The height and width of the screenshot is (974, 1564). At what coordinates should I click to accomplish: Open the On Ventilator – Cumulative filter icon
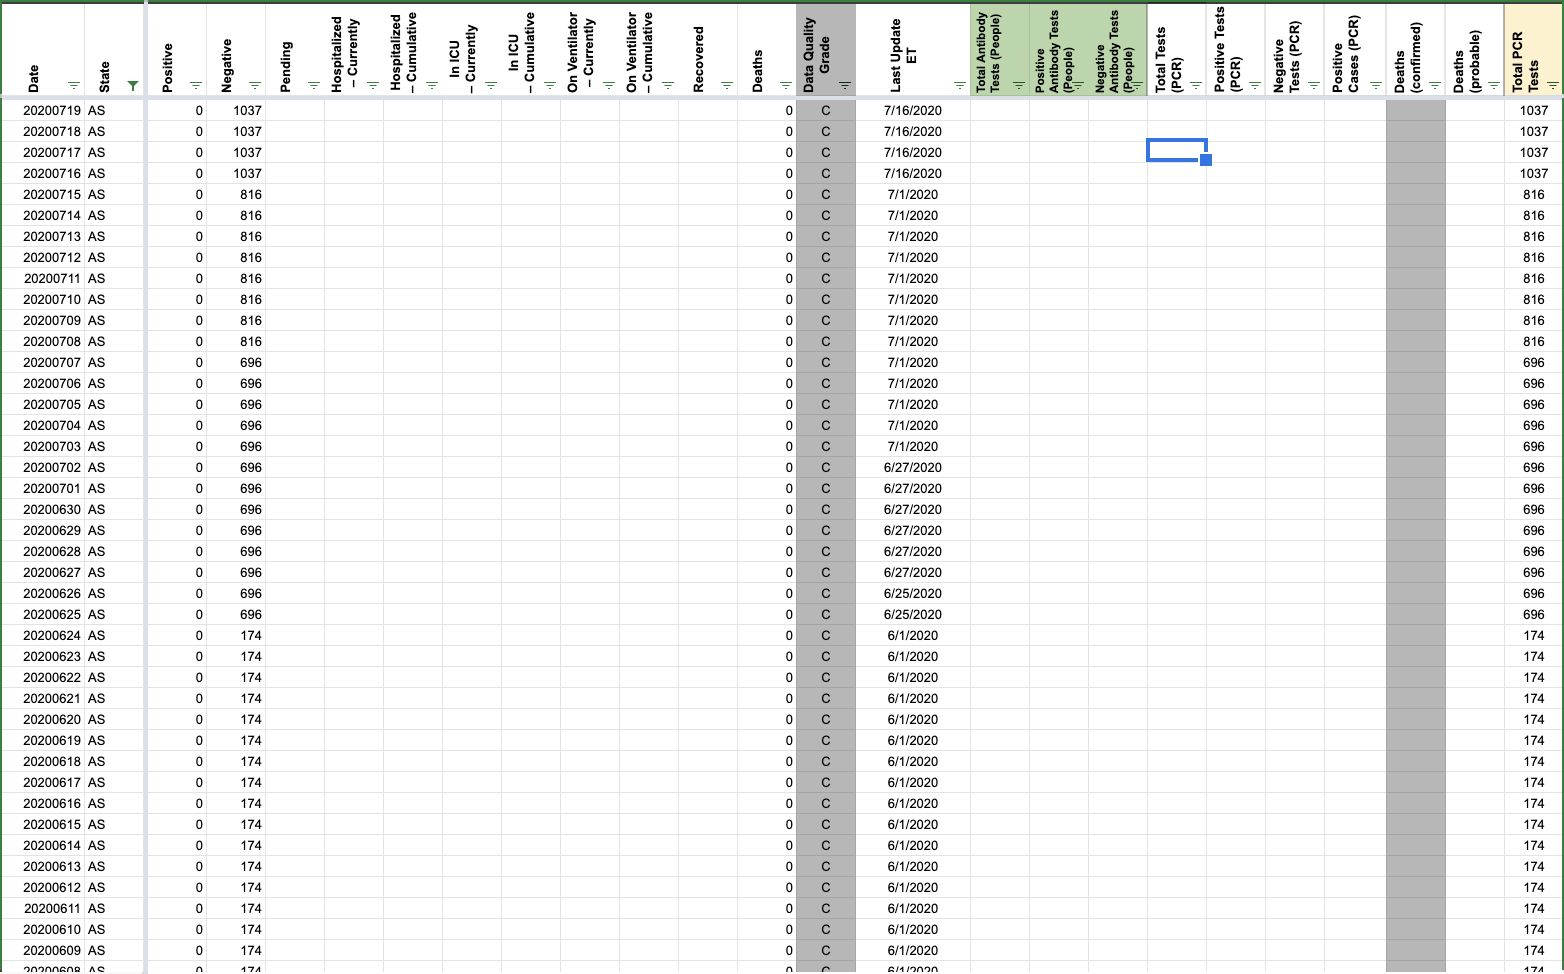pos(667,86)
